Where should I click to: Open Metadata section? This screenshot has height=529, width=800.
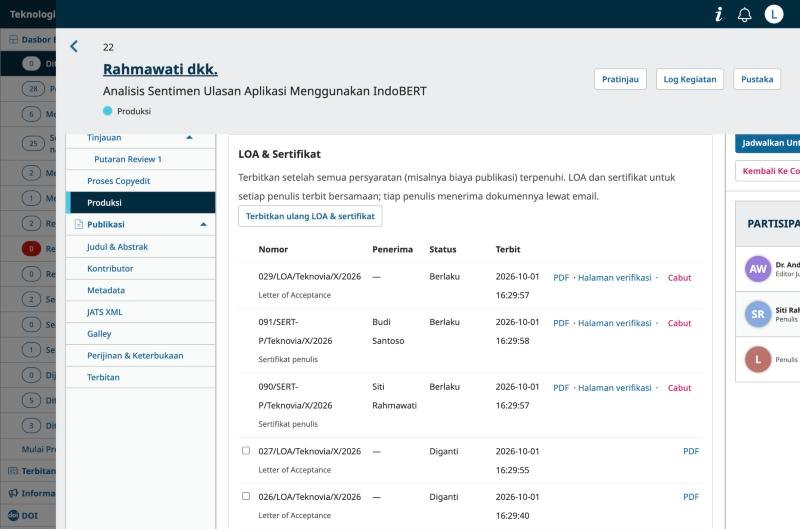tap(140, 290)
